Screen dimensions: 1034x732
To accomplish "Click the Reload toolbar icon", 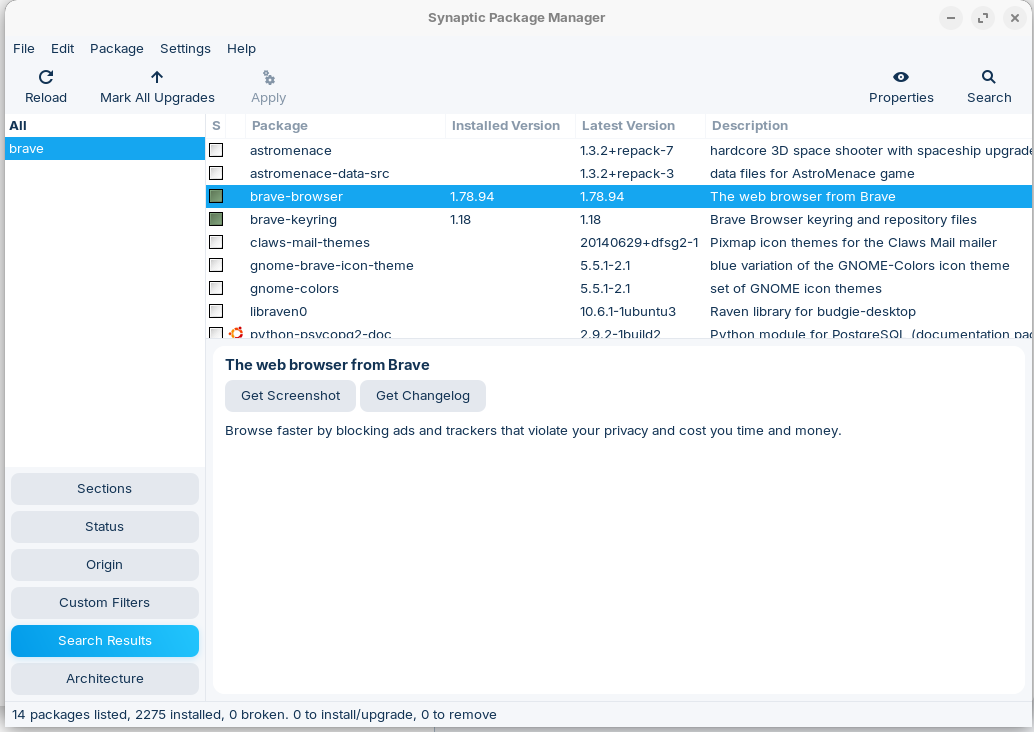I will click(46, 77).
